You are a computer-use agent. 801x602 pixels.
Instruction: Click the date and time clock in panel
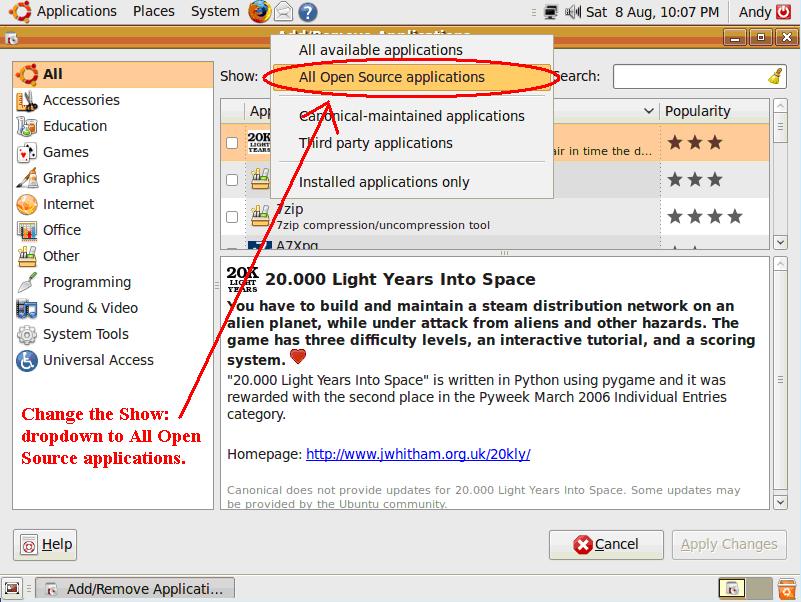point(652,12)
